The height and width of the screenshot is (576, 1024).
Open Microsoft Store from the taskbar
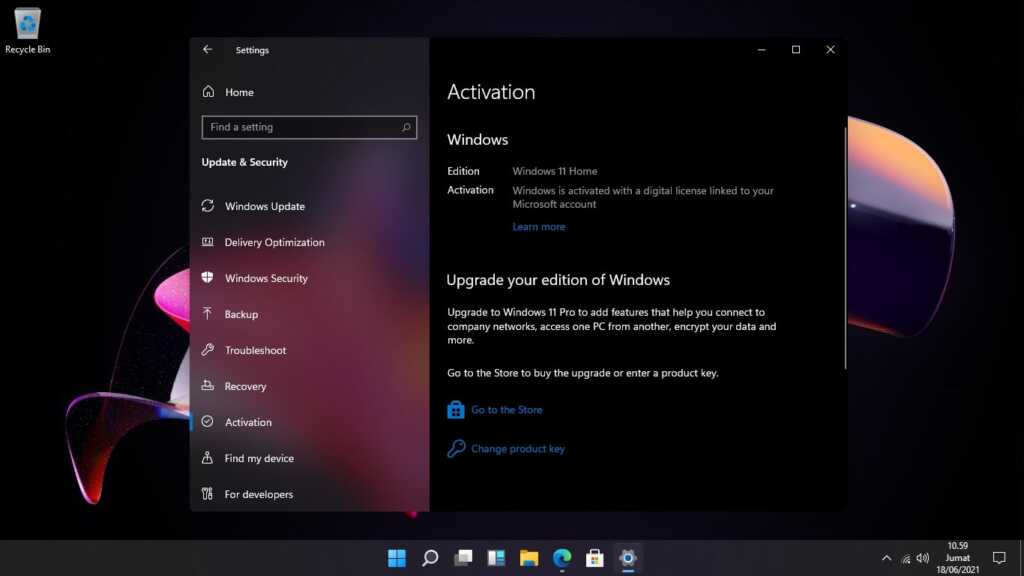click(x=595, y=558)
